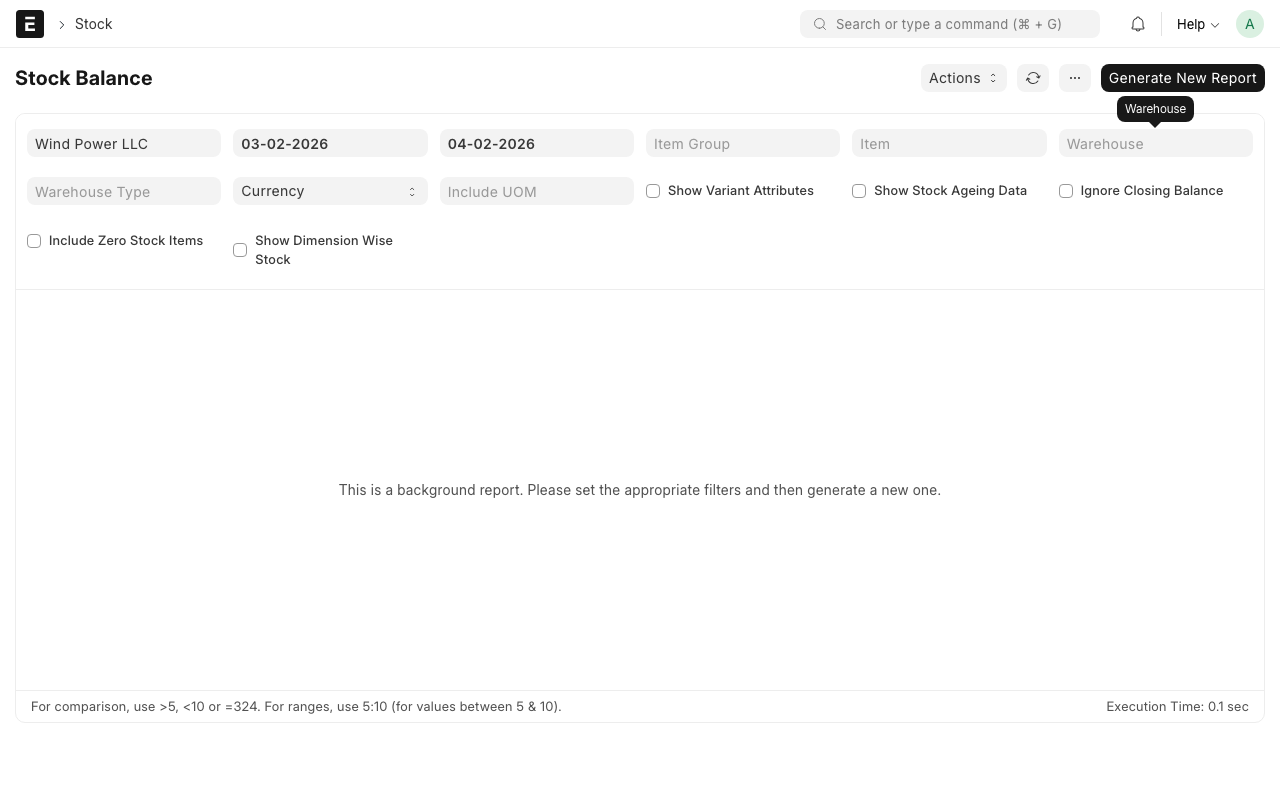The image size is (1280, 800).
Task: Tick Show Dimension Wise Stock checkbox
Action: coord(240,250)
